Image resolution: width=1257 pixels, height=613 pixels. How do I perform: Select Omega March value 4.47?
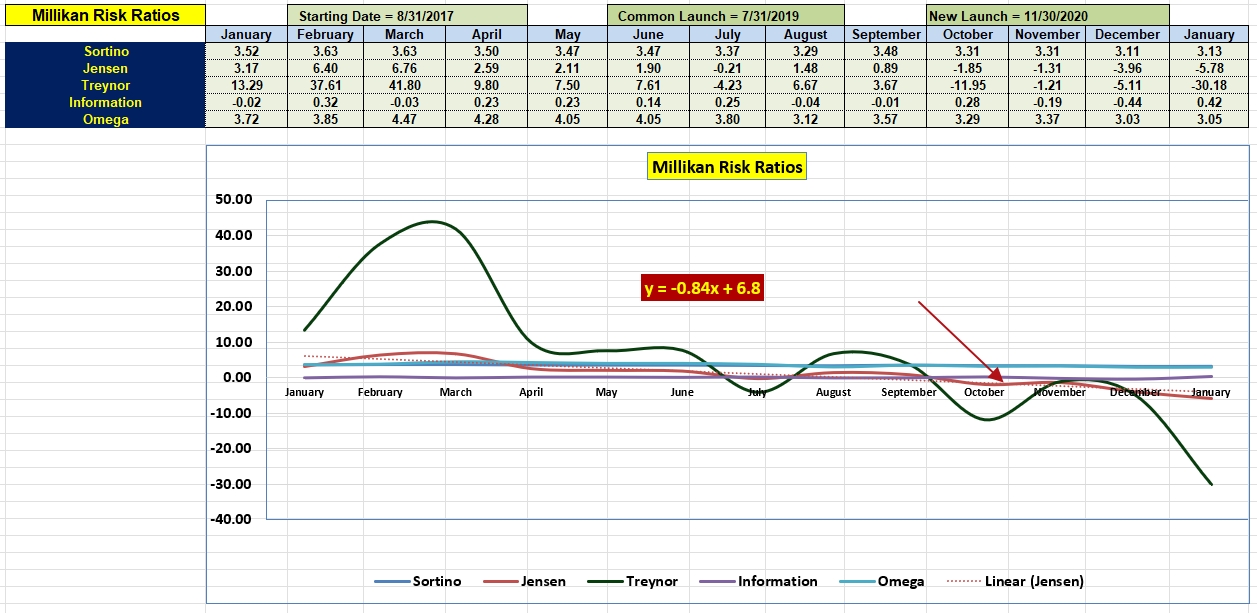(x=405, y=119)
